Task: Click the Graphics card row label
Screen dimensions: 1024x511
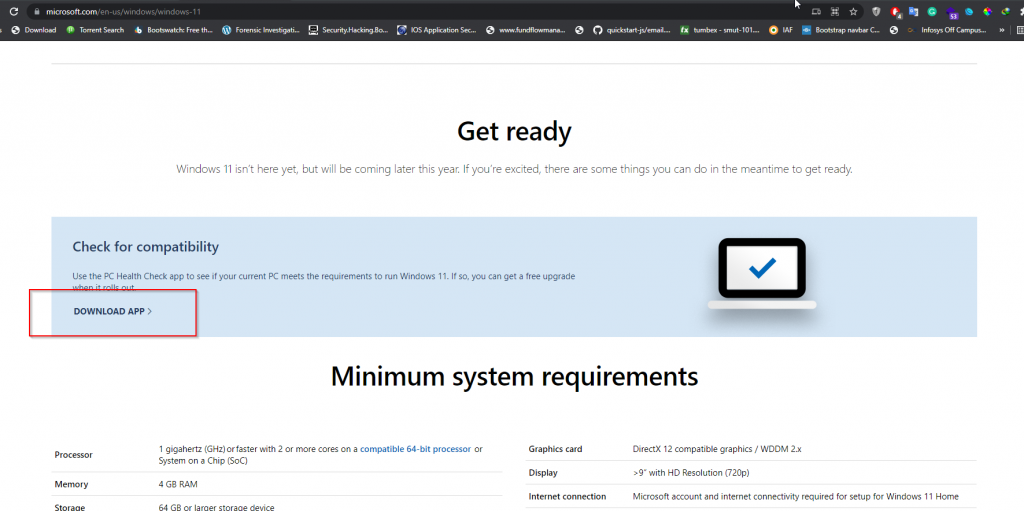Action: (x=555, y=449)
